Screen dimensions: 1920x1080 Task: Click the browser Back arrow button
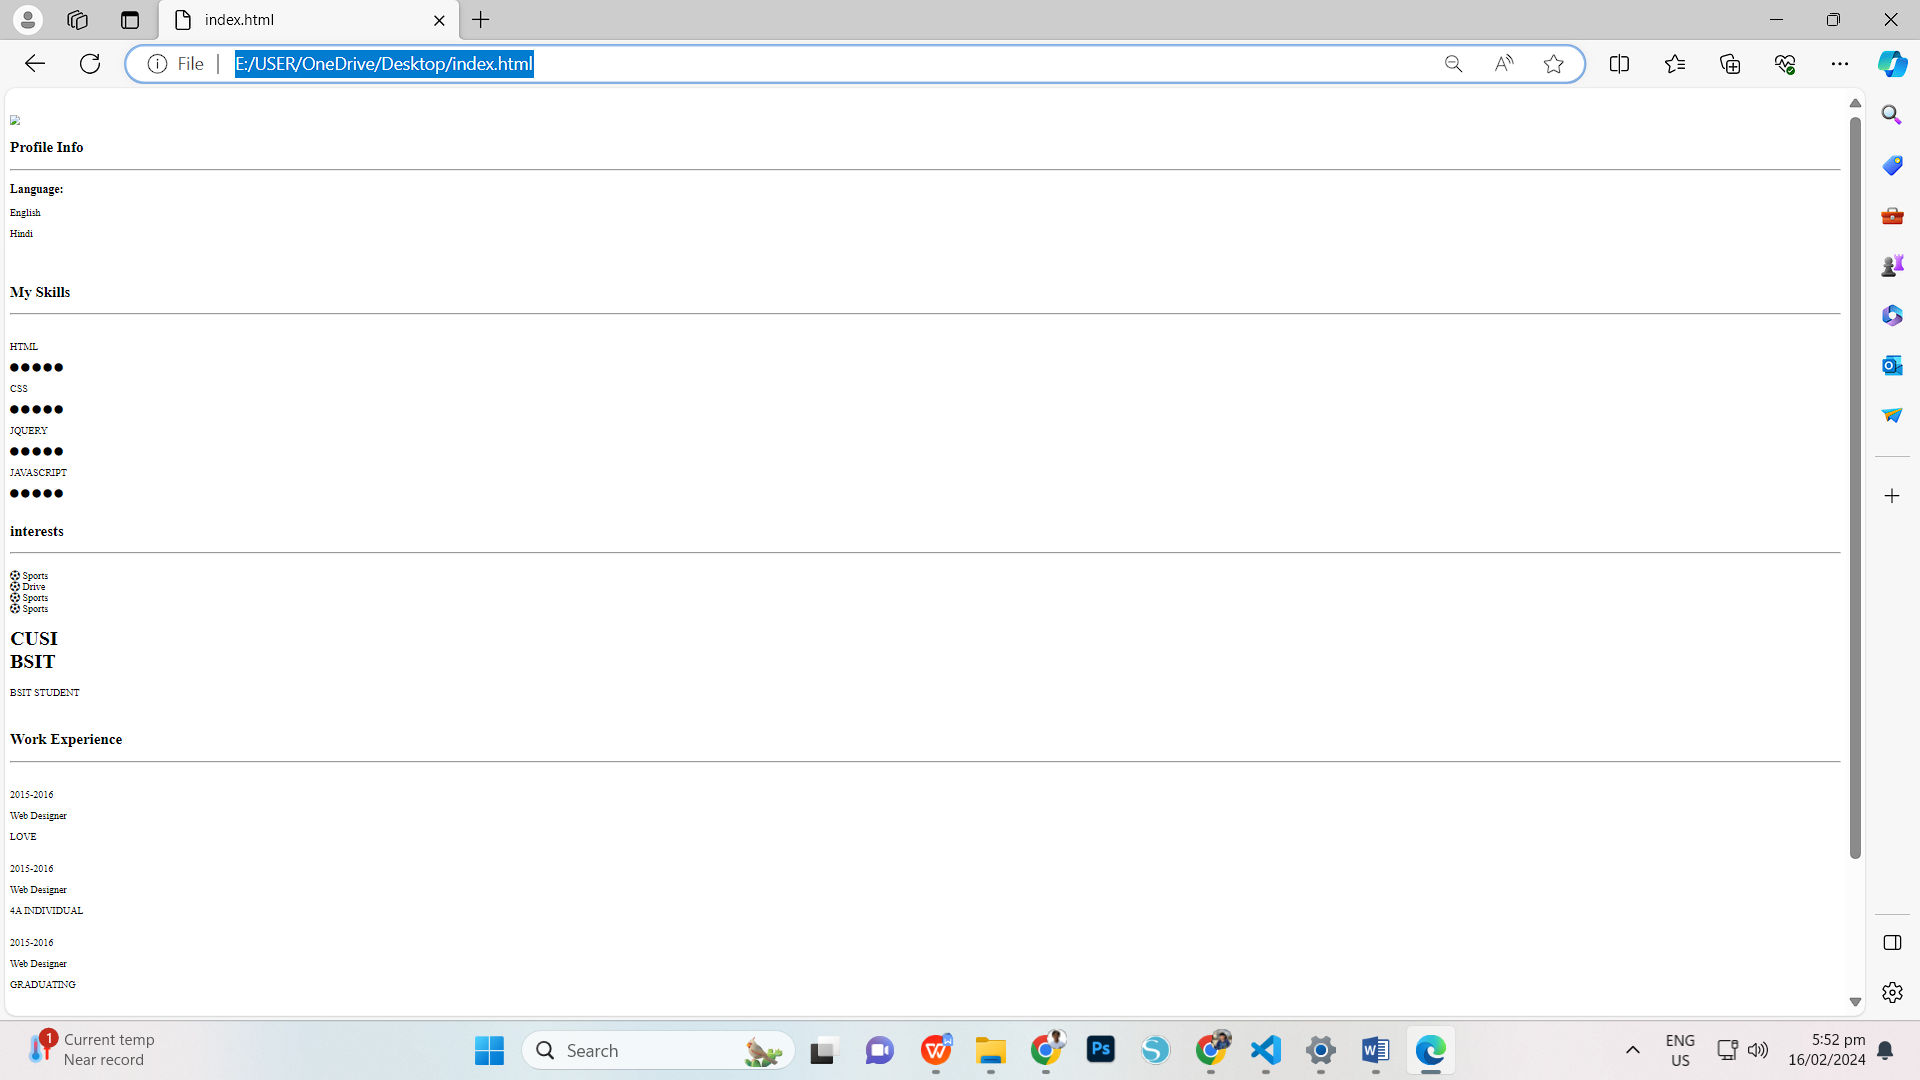[x=35, y=64]
